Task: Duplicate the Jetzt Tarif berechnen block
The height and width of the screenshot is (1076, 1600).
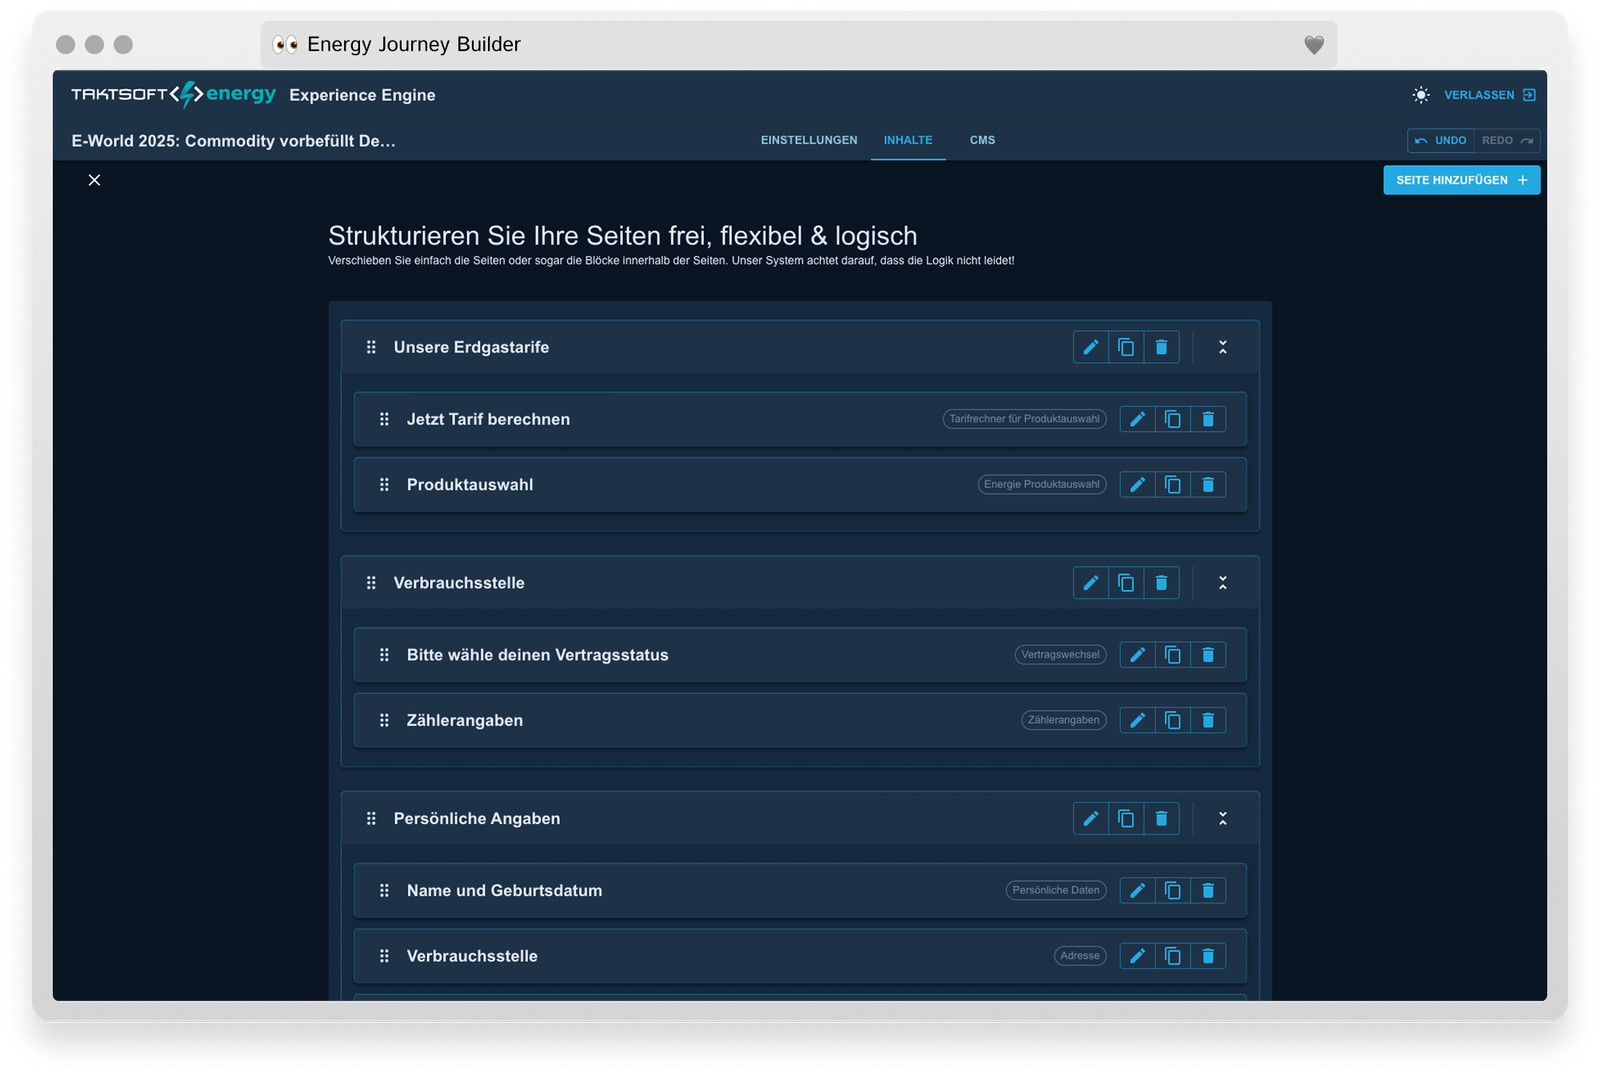Action: 1173,419
